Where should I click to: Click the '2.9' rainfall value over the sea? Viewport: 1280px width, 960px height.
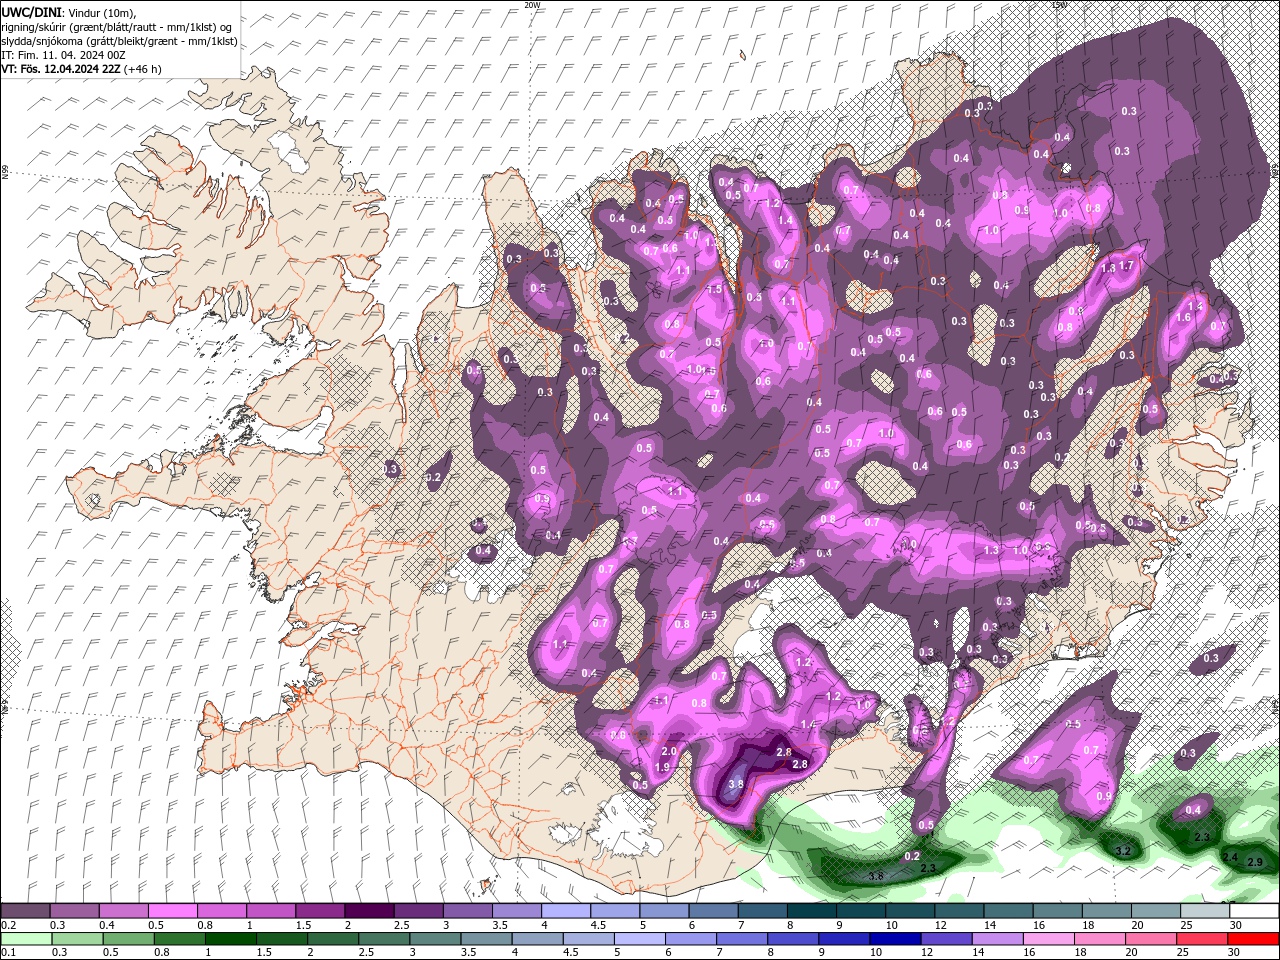tap(1256, 862)
